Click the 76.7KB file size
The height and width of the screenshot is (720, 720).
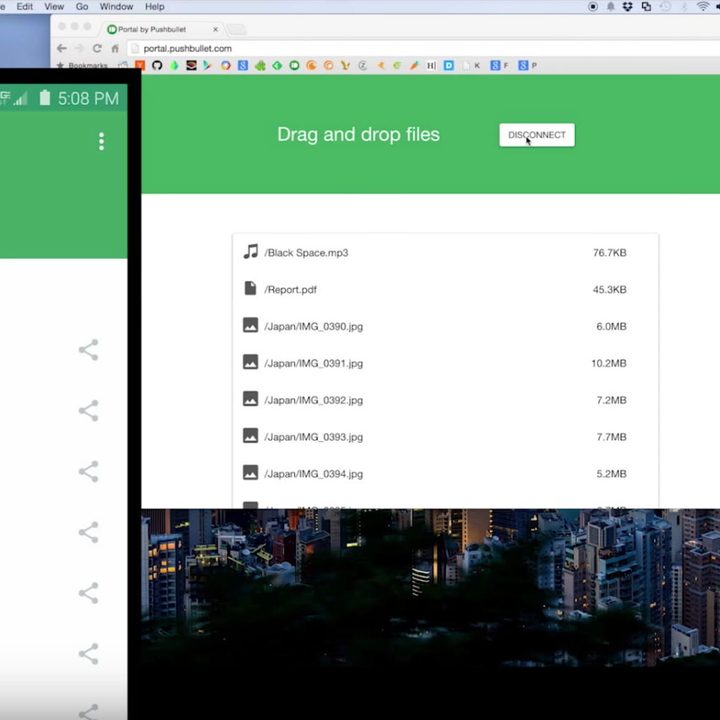[610, 253]
